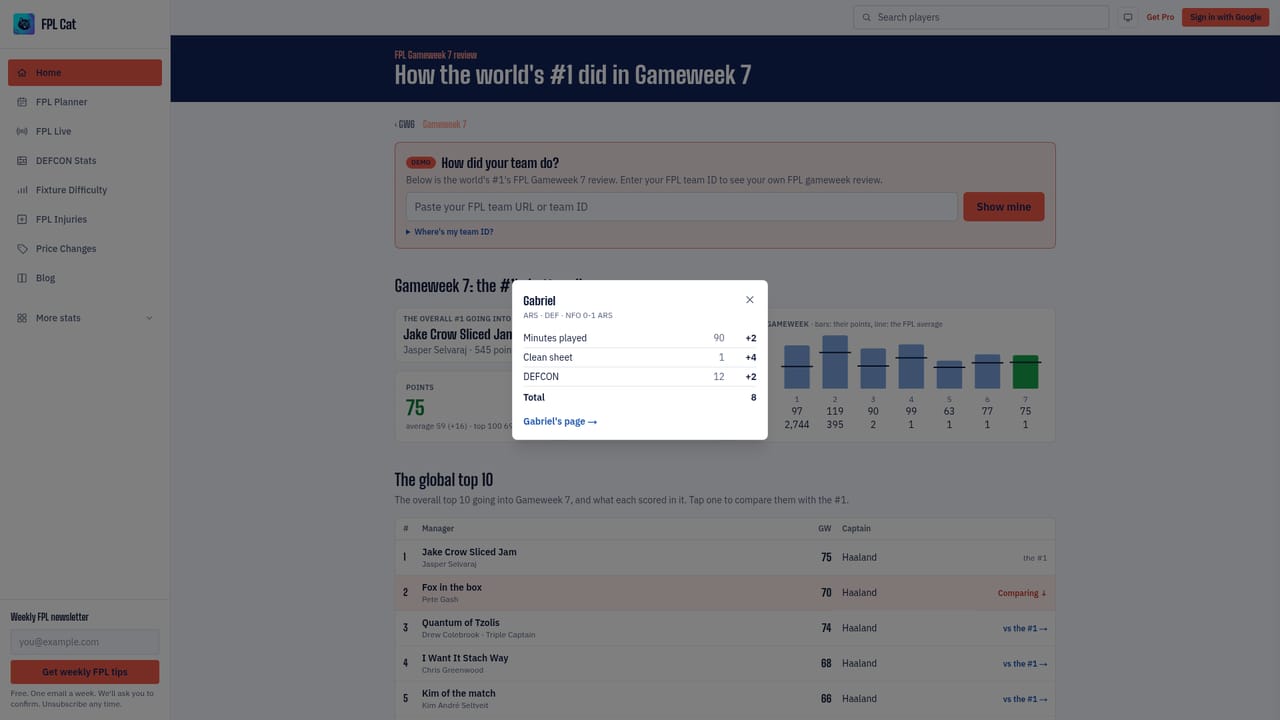Go back to GW6 link
This screenshot has width=1280, height=720.
pyautogui.click(x=405, y=125)
